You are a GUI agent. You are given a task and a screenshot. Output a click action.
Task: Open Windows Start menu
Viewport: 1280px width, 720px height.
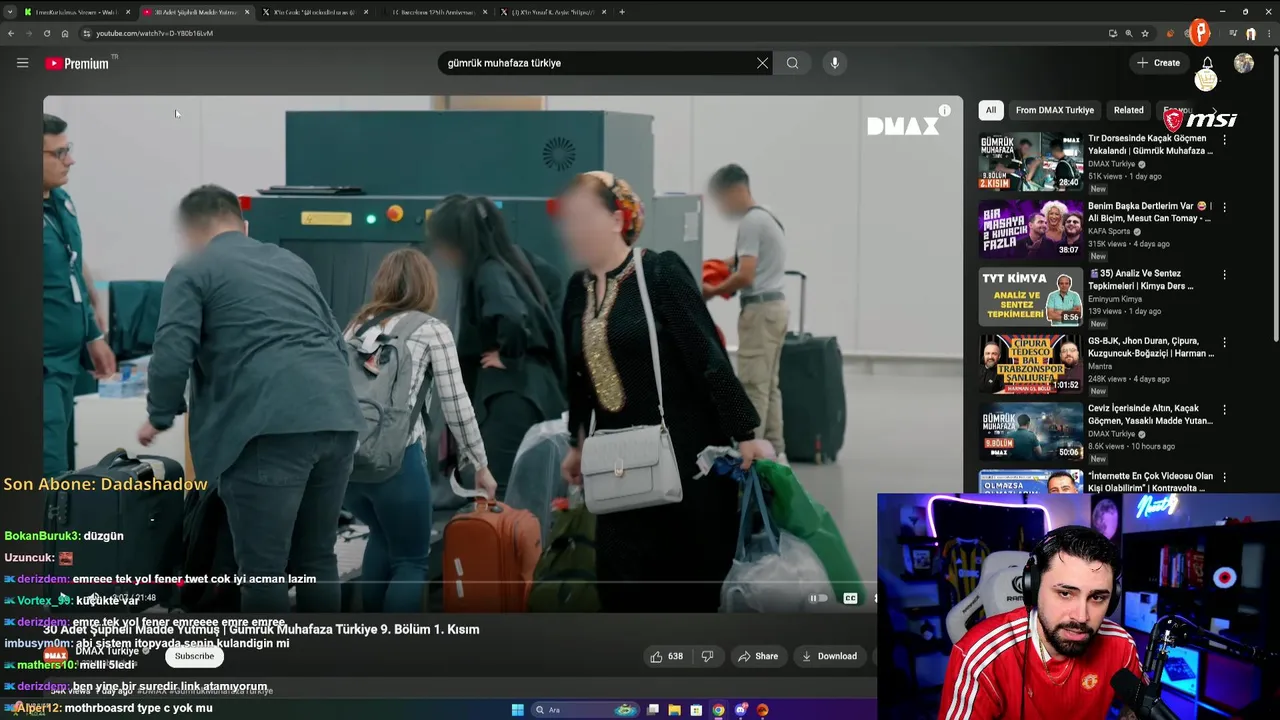(517, 710)
